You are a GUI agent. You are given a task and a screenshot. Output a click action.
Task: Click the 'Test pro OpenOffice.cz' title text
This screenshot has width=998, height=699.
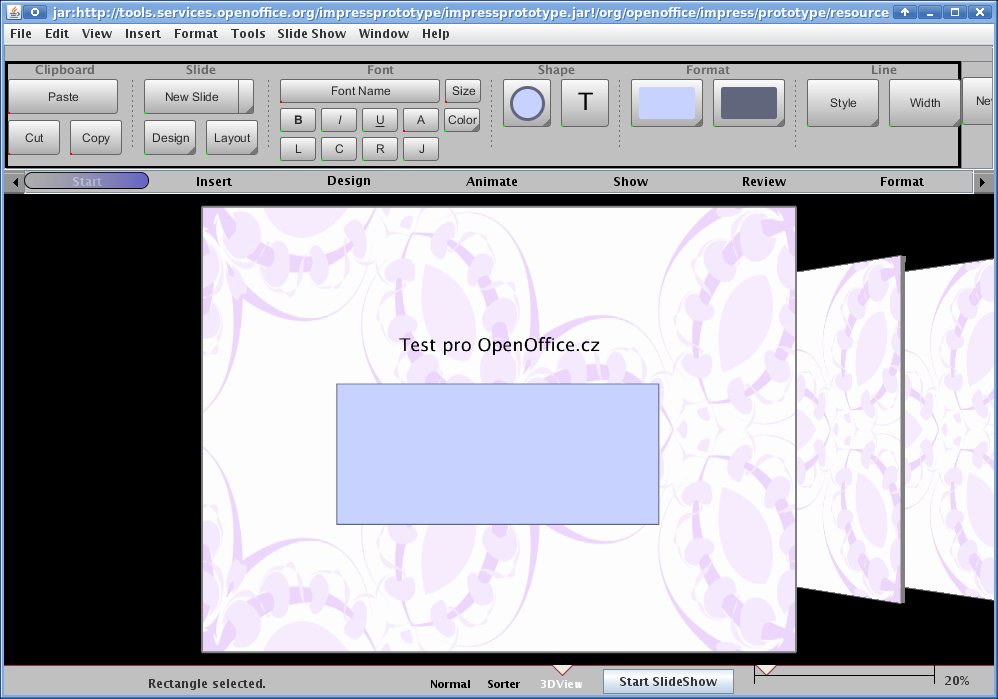point(499,345)
